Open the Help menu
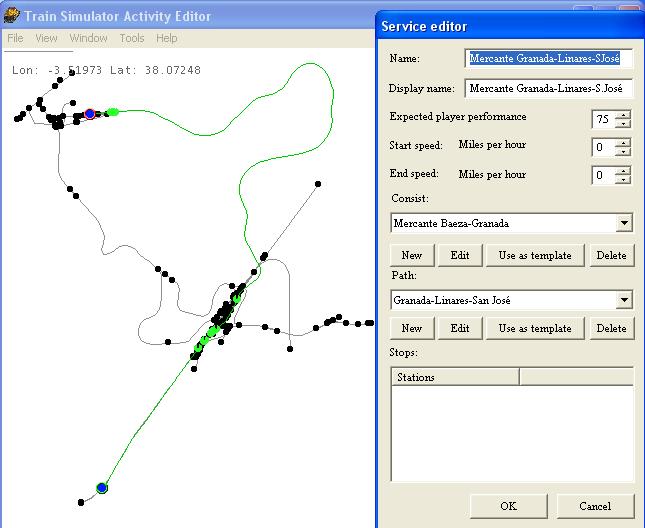This screenshot has height=528, width=645. pyautogui.click(x=167, y=38)
